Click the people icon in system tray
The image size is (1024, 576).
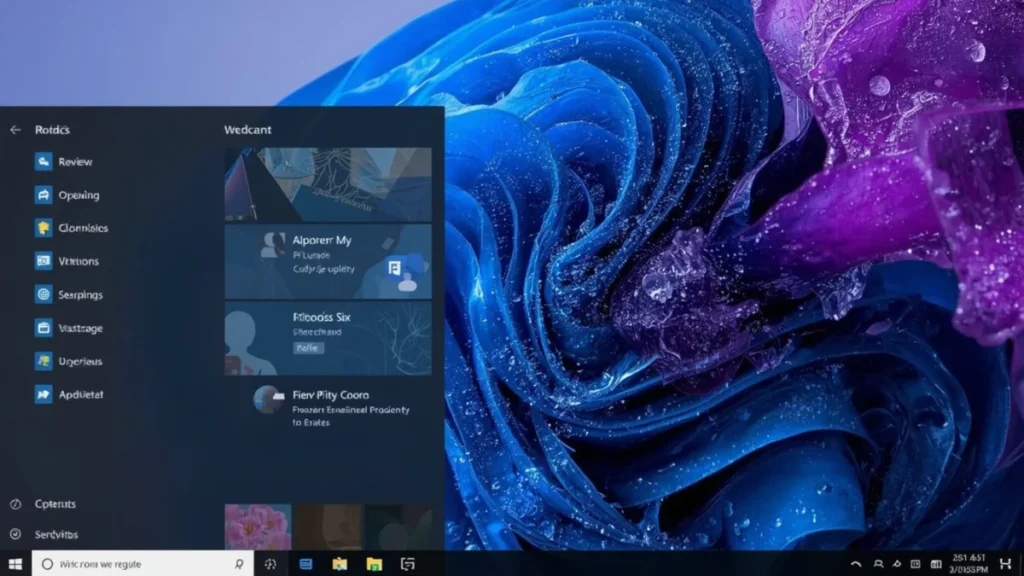[x=878, y=564]
